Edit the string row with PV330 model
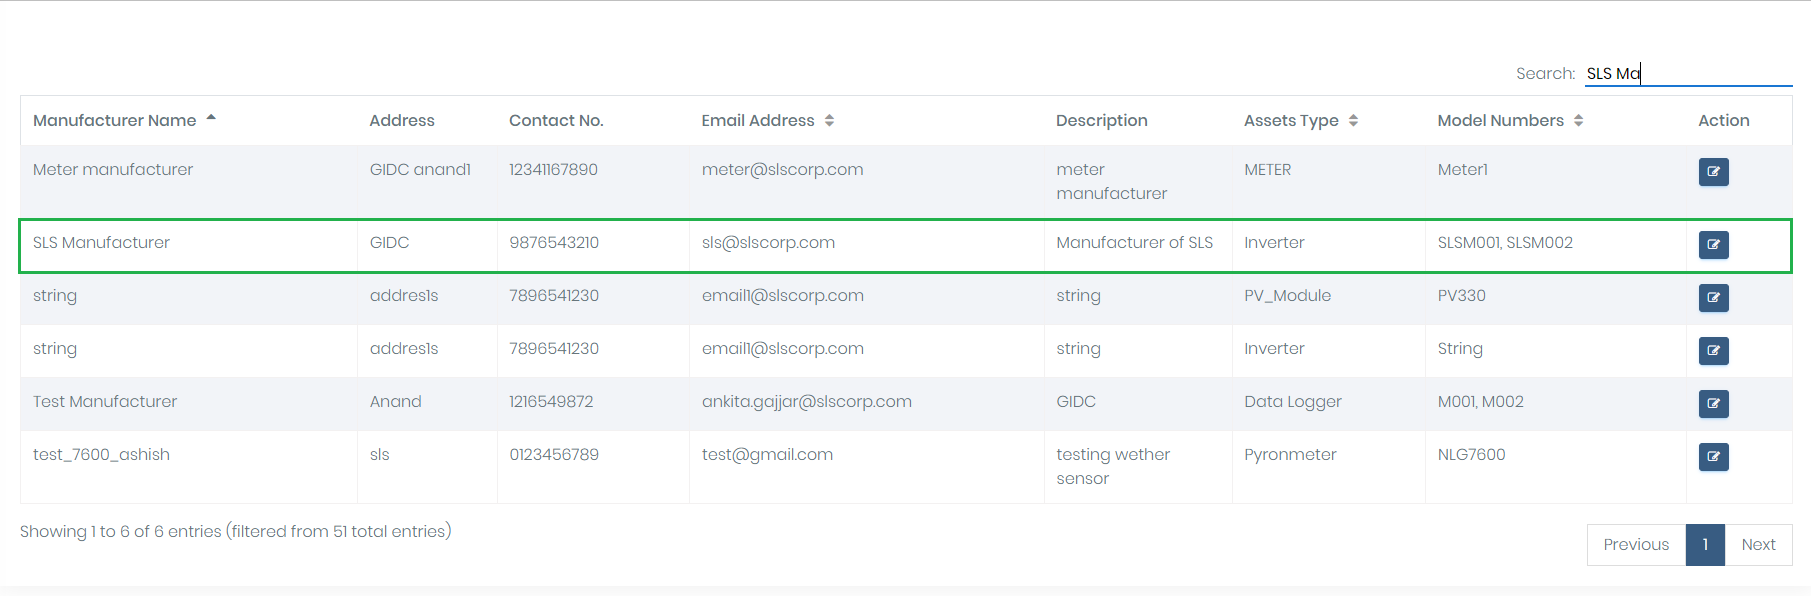 click(x=1713, y=298)
